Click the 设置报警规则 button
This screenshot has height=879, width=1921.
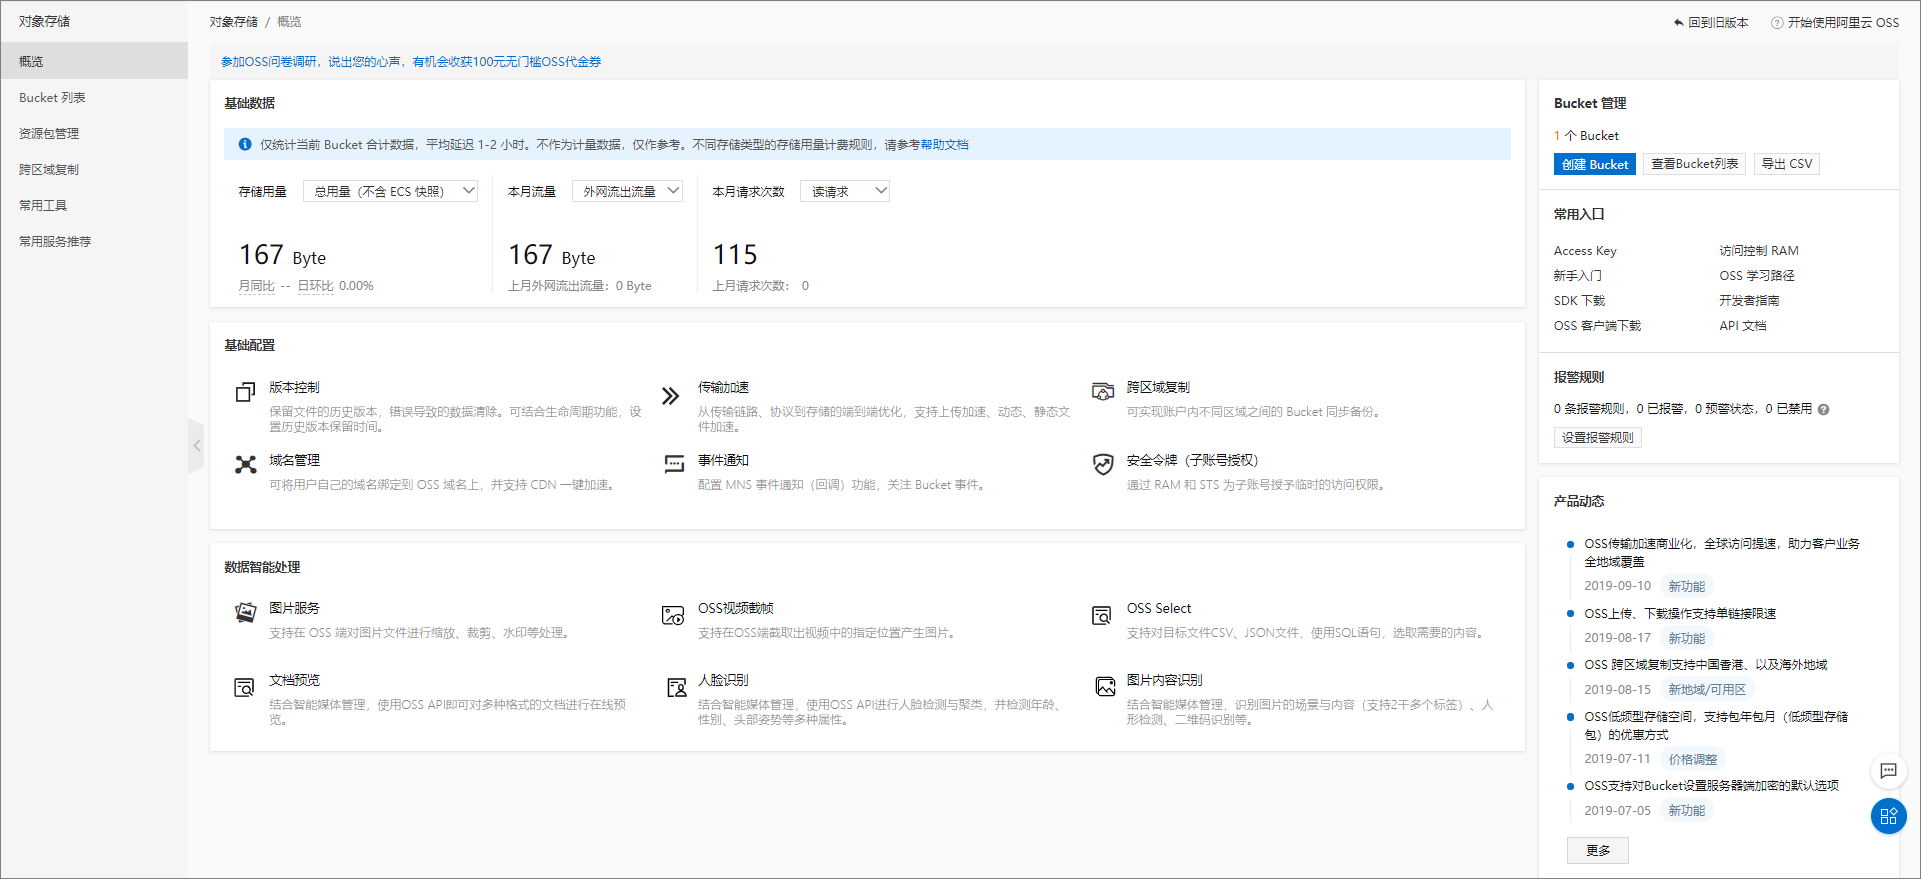click(x=1598, y=437)
